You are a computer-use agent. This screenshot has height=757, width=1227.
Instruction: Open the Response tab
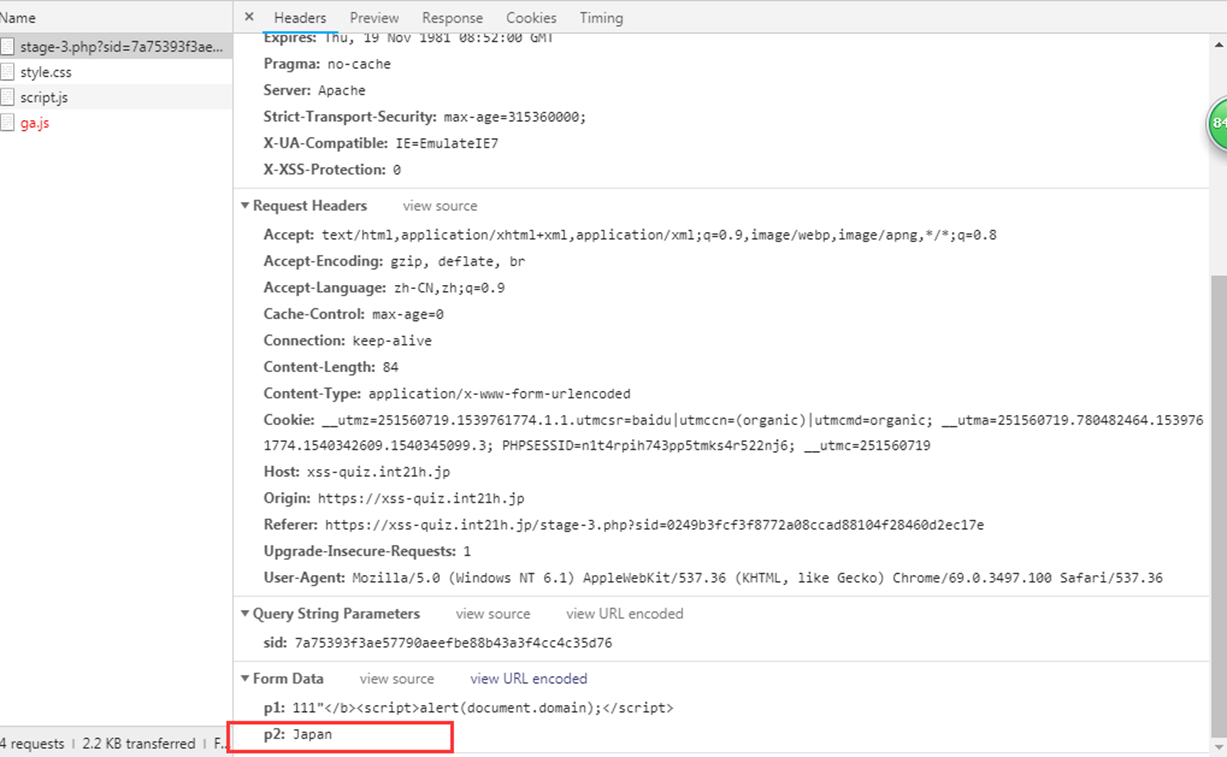click(452, 18)
